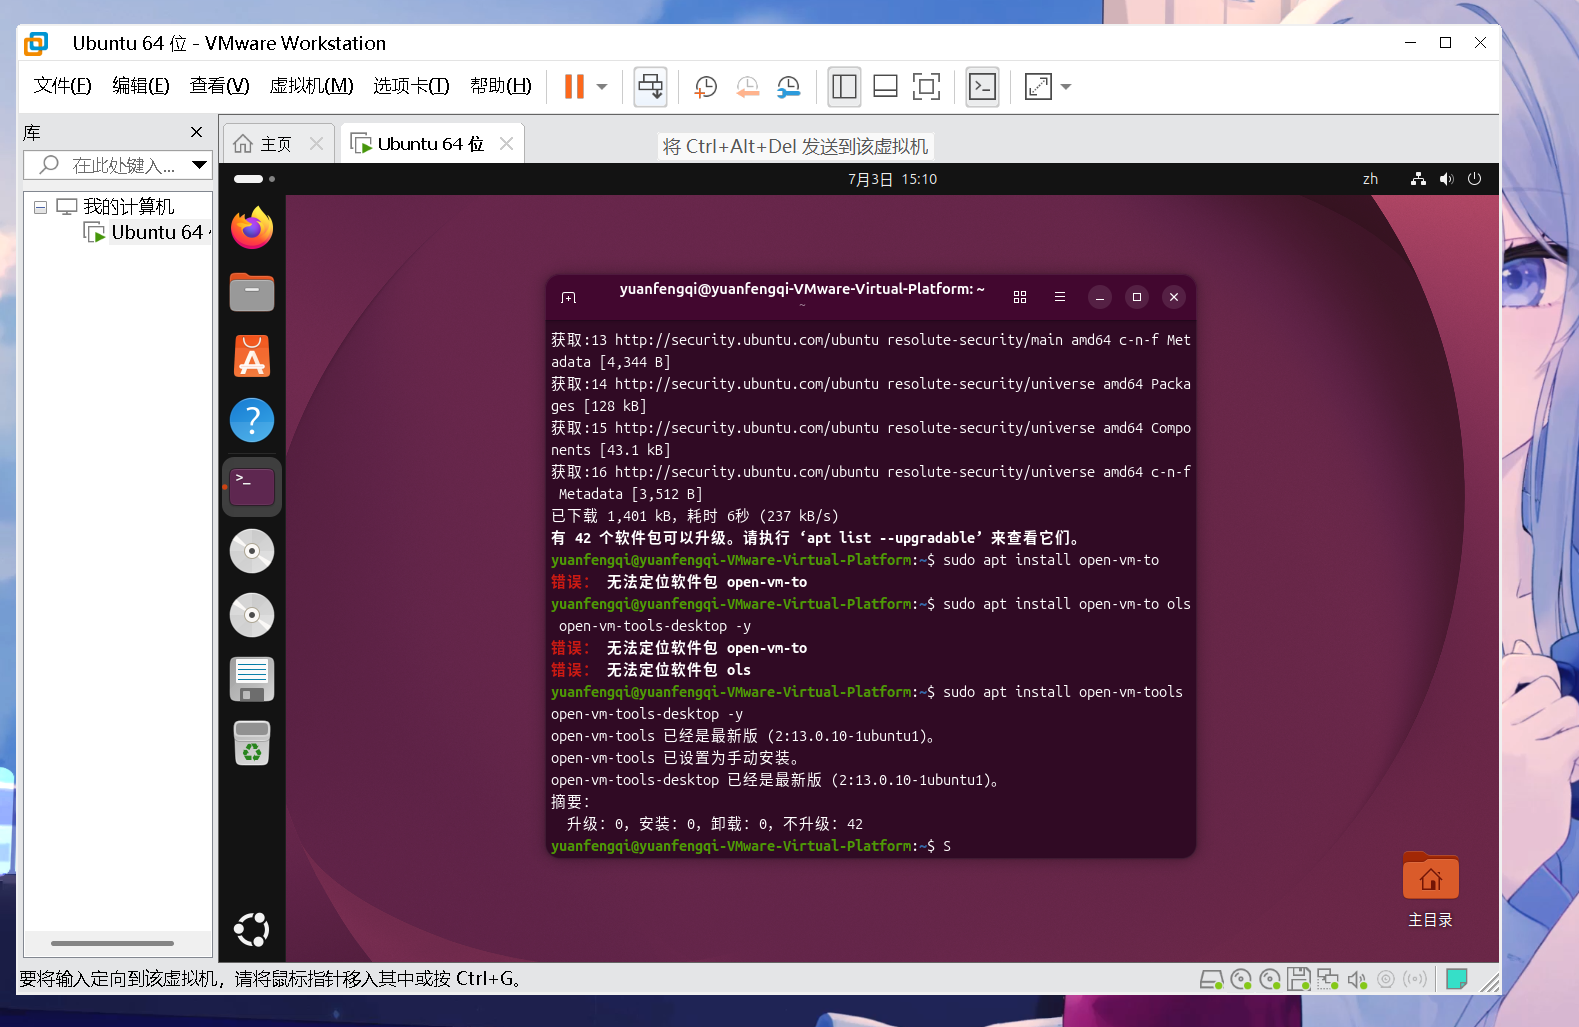Image resolution: width=1579 pixels, height=1027 pixels.
Task: Switch to console view
Action: 982,87
